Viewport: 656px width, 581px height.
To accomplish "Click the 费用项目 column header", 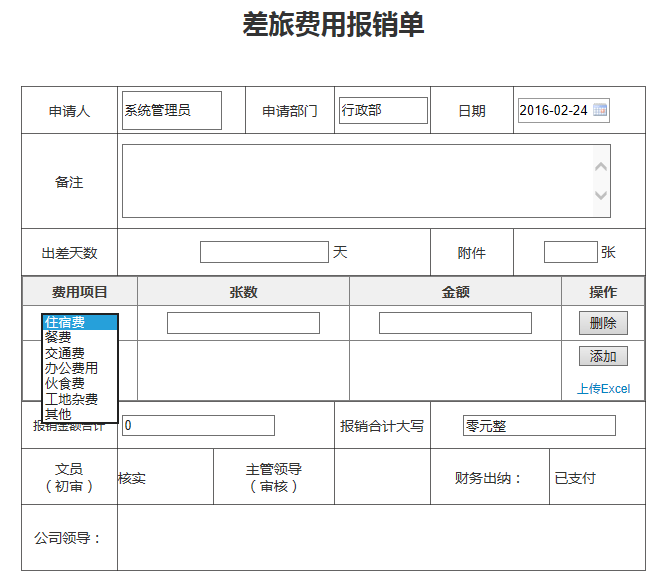I will coord(79,292).
